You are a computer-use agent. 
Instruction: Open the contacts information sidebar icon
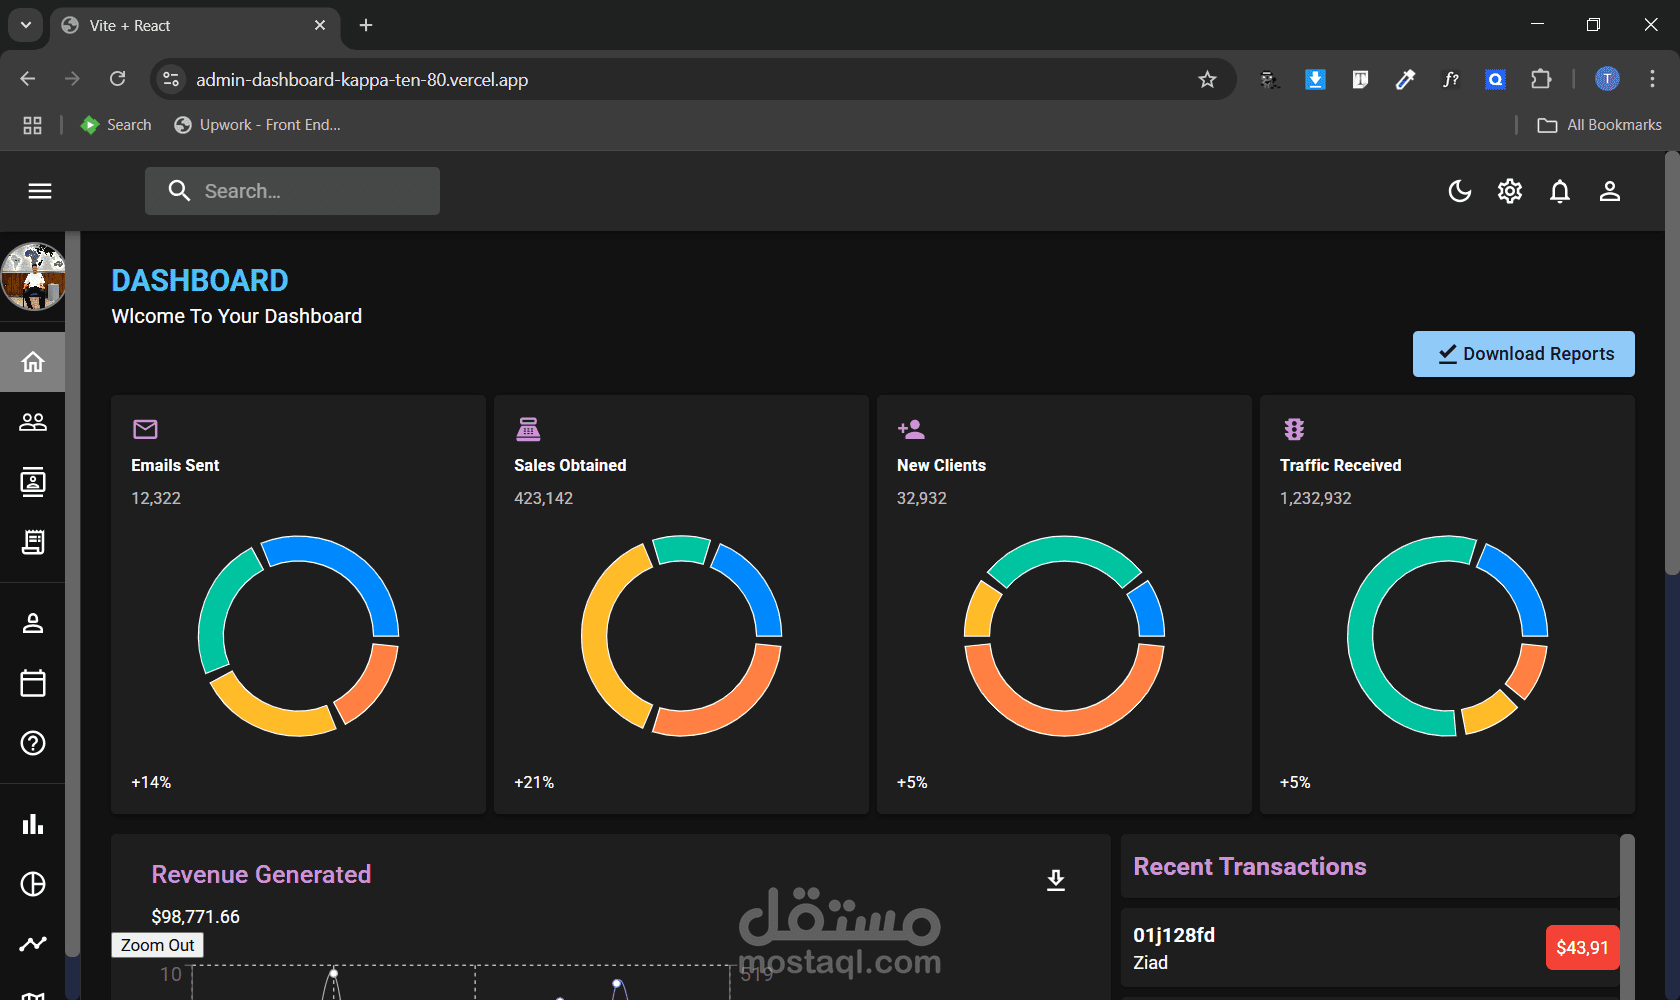point(33,482)
